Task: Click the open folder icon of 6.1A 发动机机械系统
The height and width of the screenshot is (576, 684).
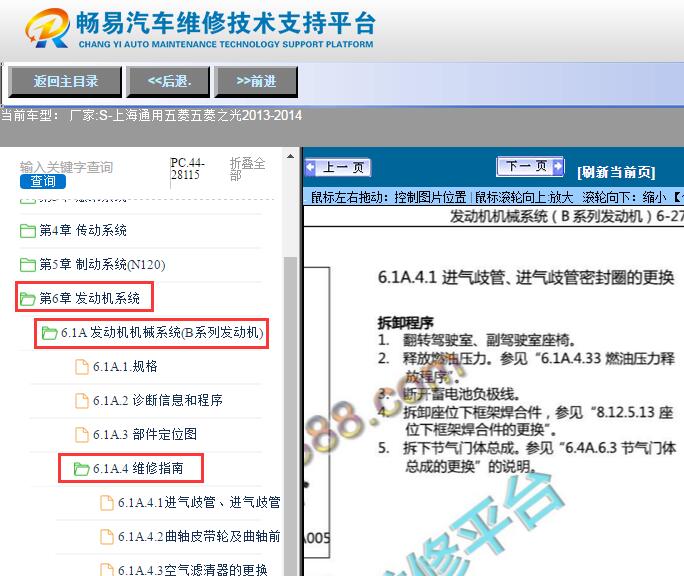Action: [49, 333]
